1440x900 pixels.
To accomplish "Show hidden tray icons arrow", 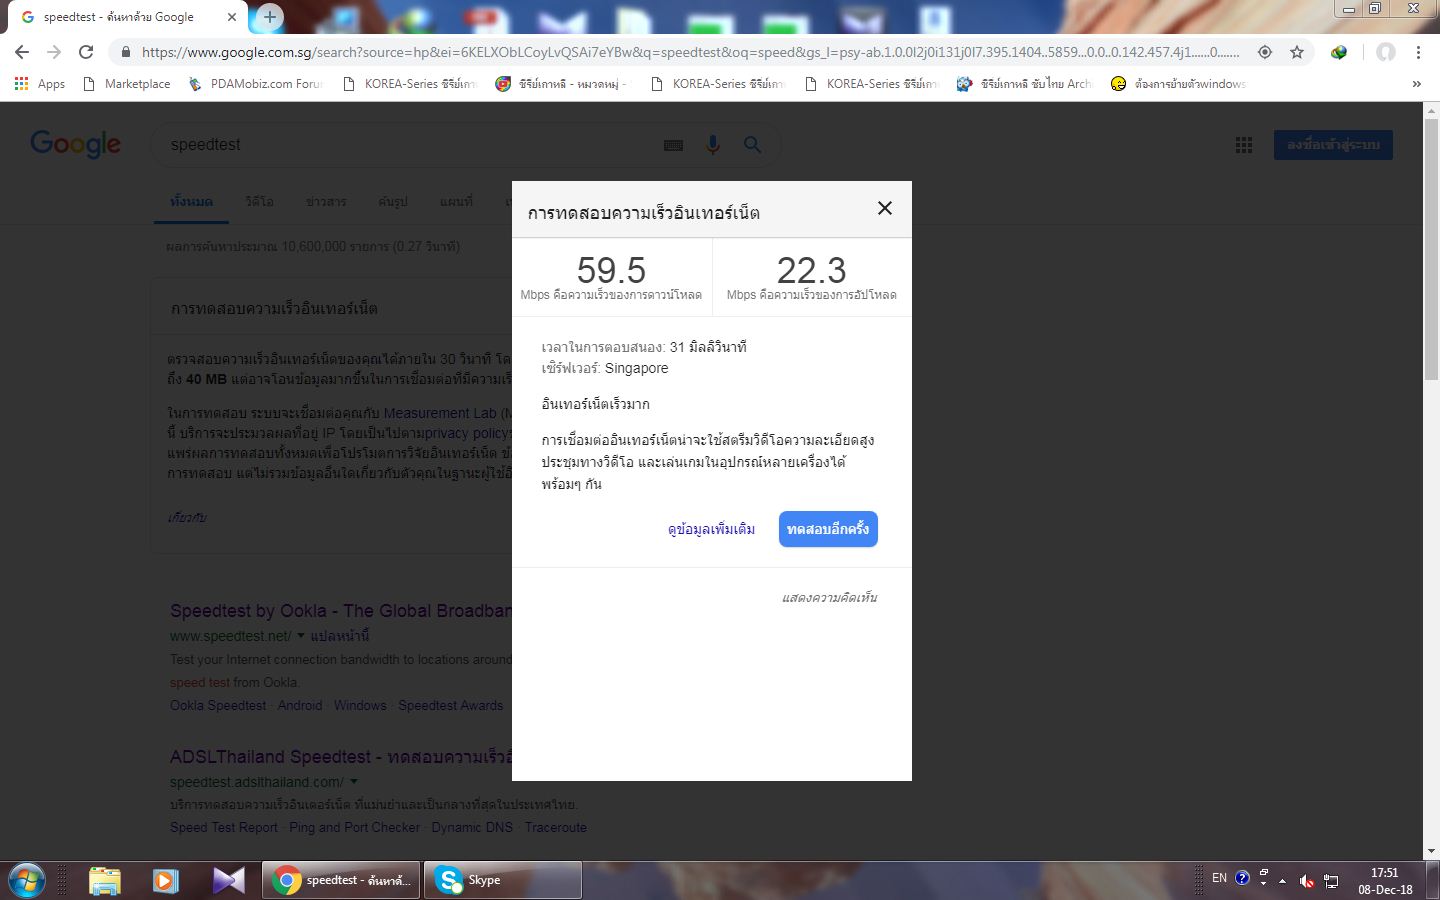I will coord(1282,880).
